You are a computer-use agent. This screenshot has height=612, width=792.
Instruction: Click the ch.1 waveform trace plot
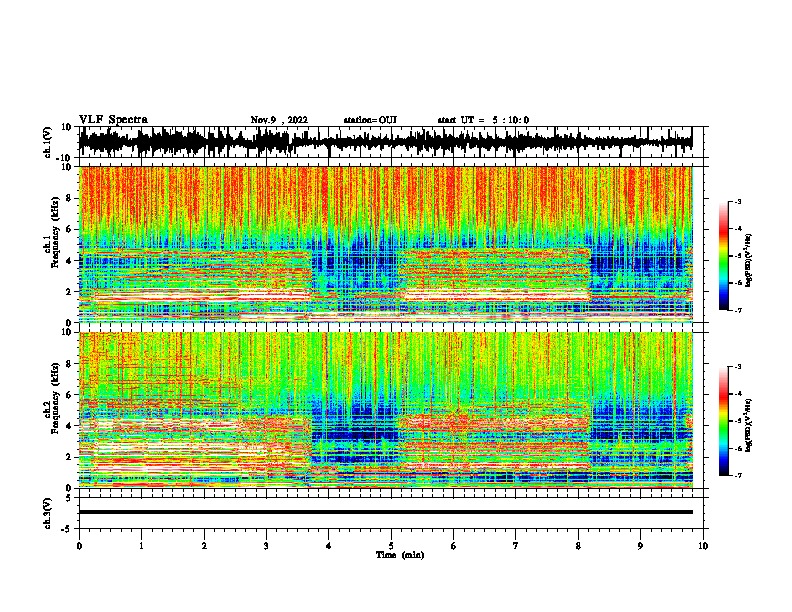pyautogui.click(x=386, y=142)
